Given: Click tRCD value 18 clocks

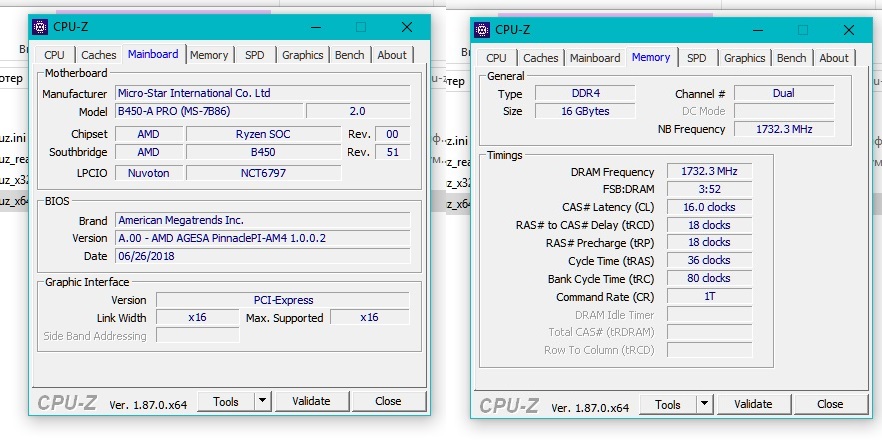Looking at the screenshot, I should pos(709,225).
